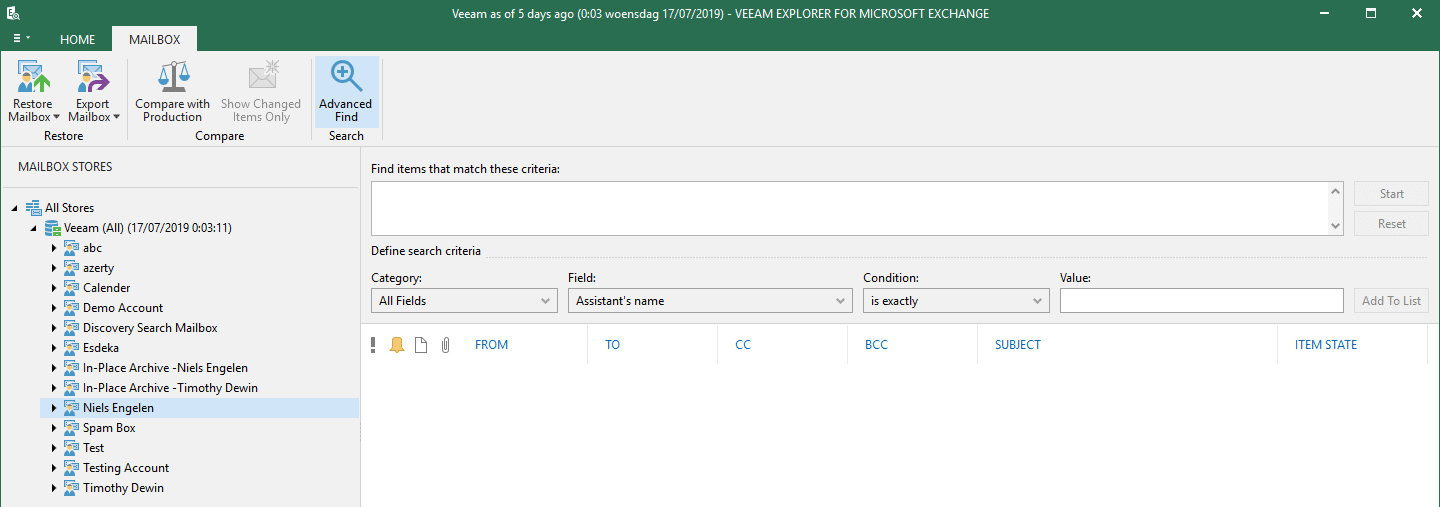Expand In-Place Archive -Timothy Dewin node
This screenshot has width=1440, height=507.
54,388
